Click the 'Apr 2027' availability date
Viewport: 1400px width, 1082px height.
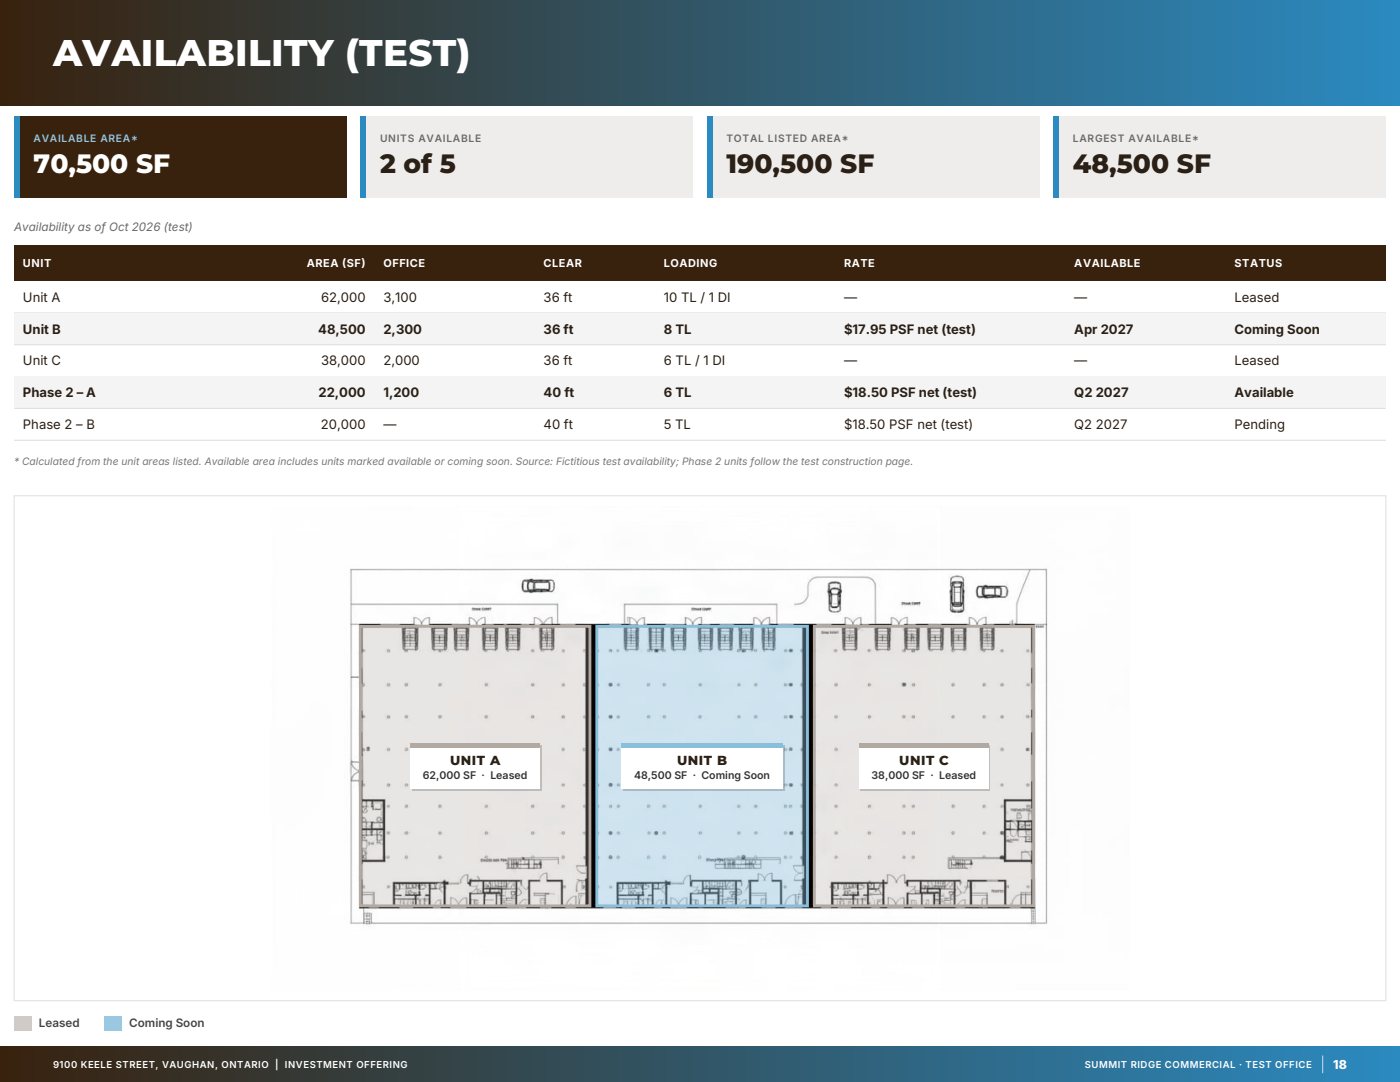(1104, 329)
